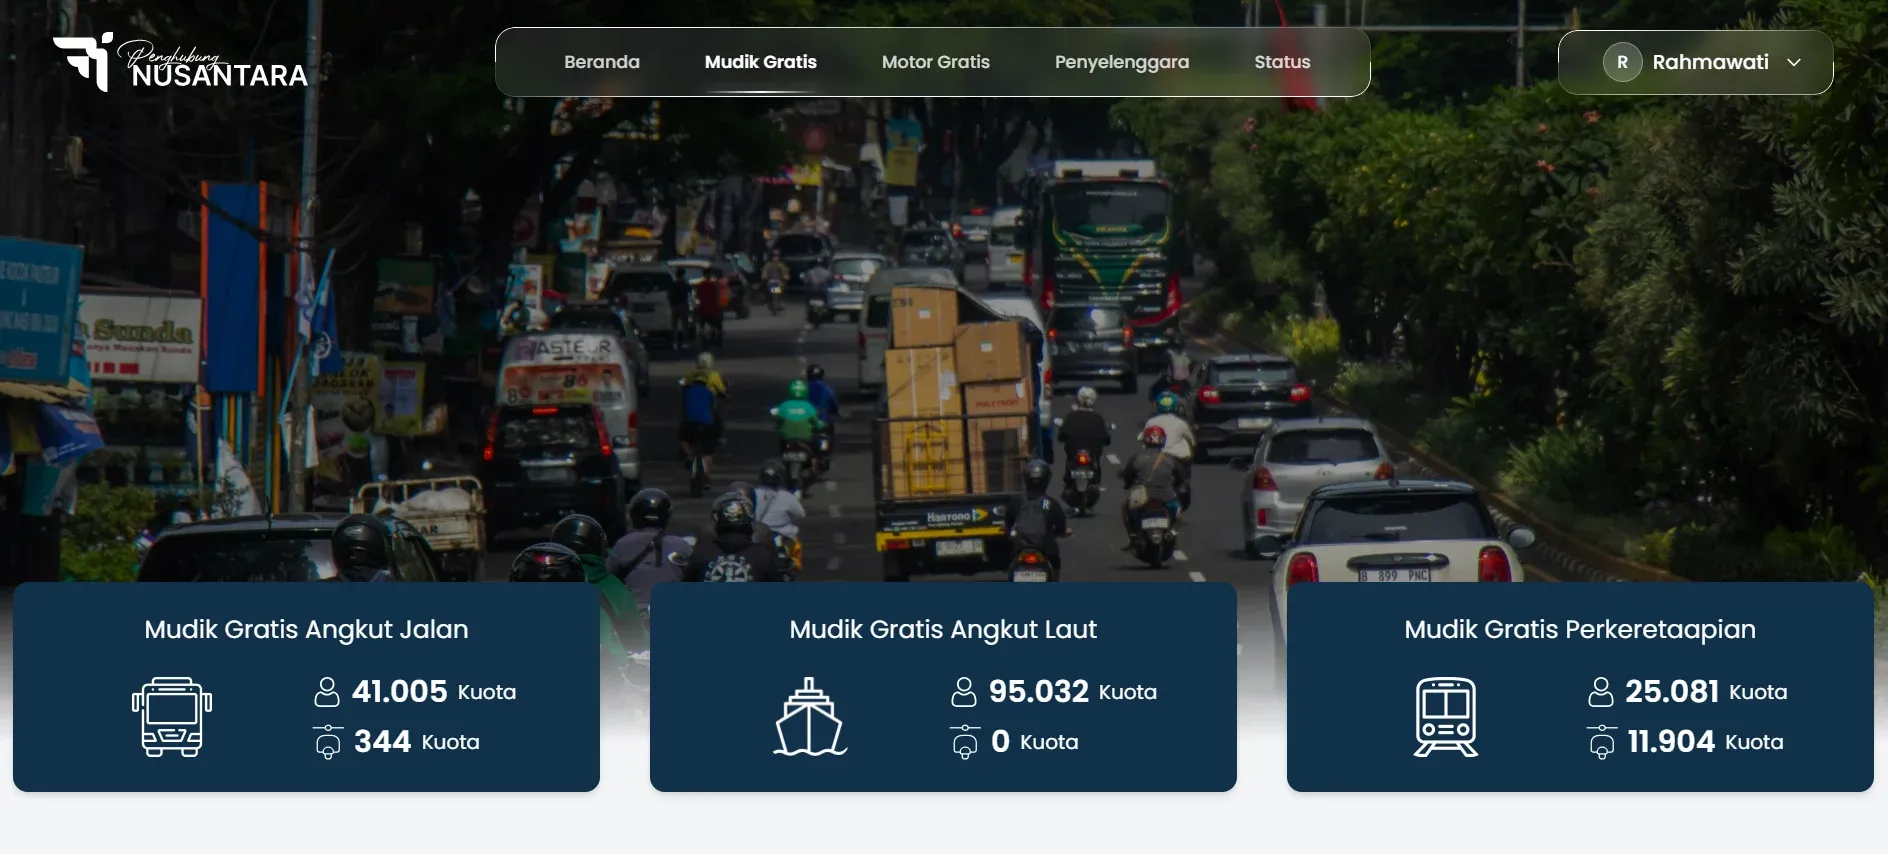This screenshot has height=854, width=1888.
Task: Open Mudik Gratis Angkut Laut title
Action: (x=943, y=630)
